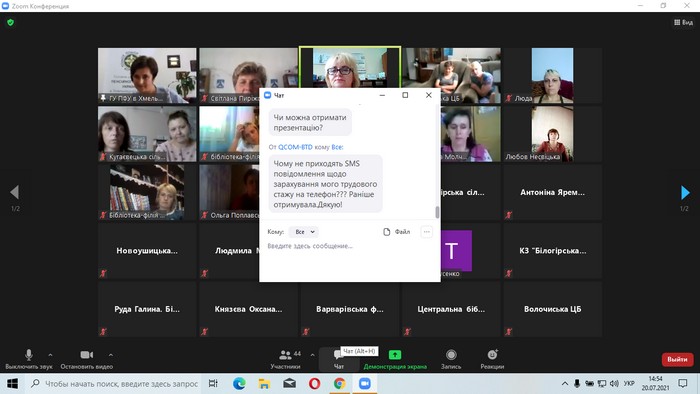Open Opera browser from the taskbar

314,383
